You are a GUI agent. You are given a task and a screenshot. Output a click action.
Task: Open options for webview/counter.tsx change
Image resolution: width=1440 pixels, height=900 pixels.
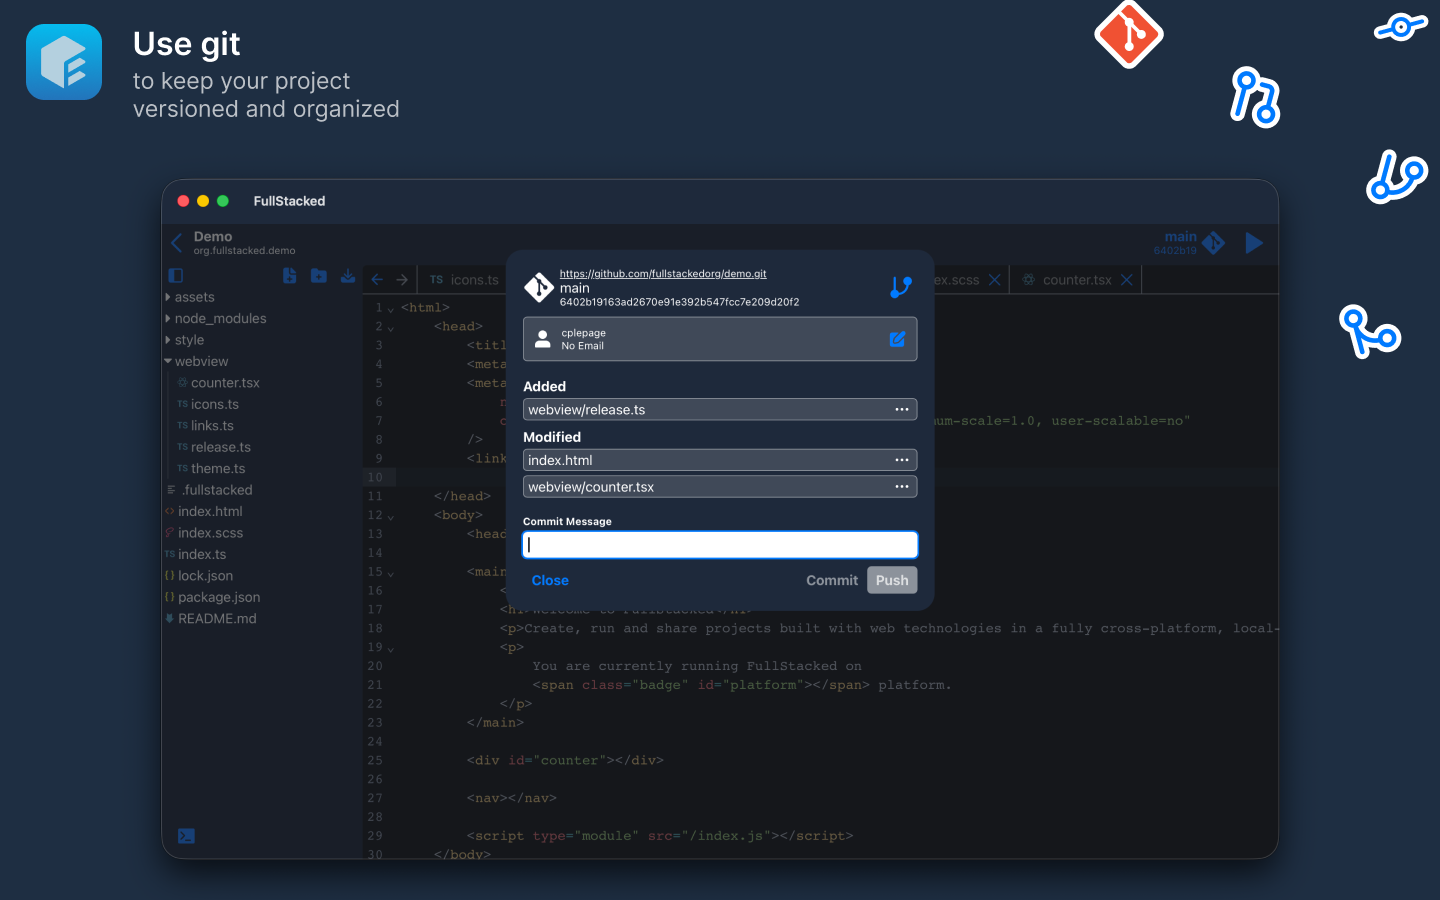click(x=902, y=487)
